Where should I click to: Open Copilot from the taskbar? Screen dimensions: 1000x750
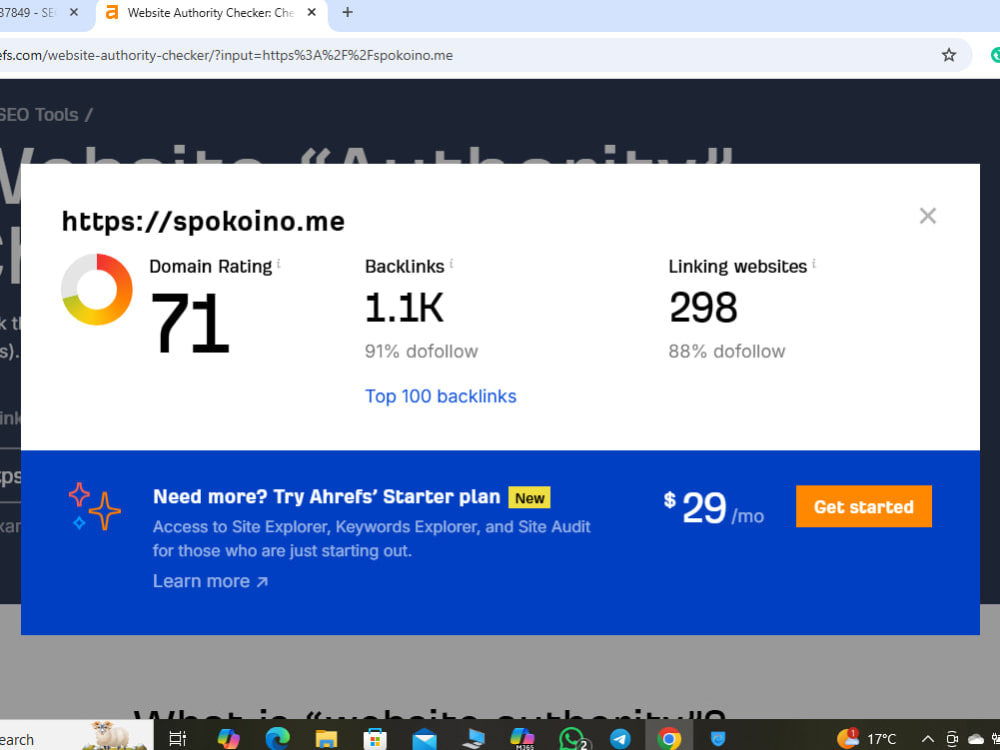click(x=228, y=739)
